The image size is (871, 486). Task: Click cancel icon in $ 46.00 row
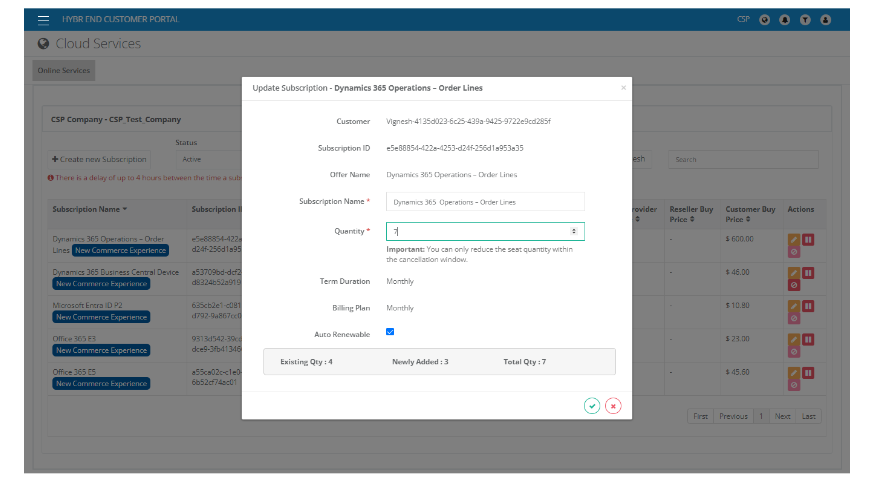793,285
